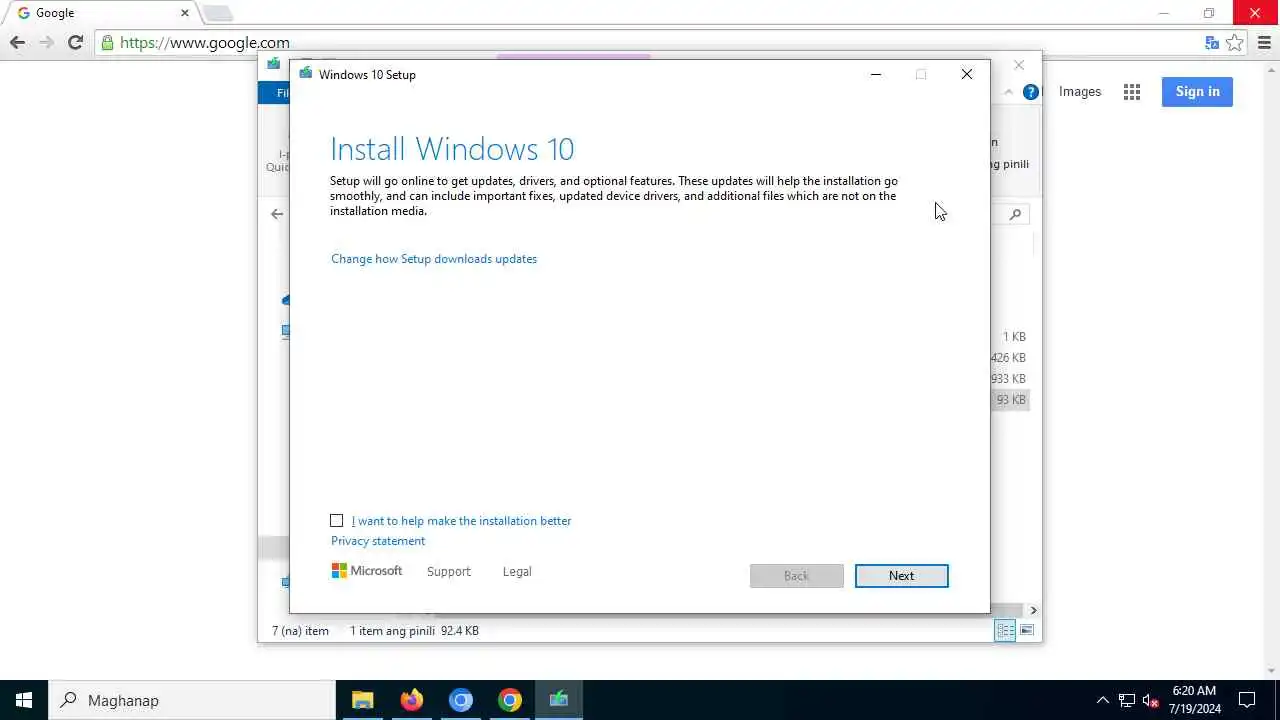Screen dimensions: 1280x720
Task: Click the network tray icon
Action: (1126, 700)
